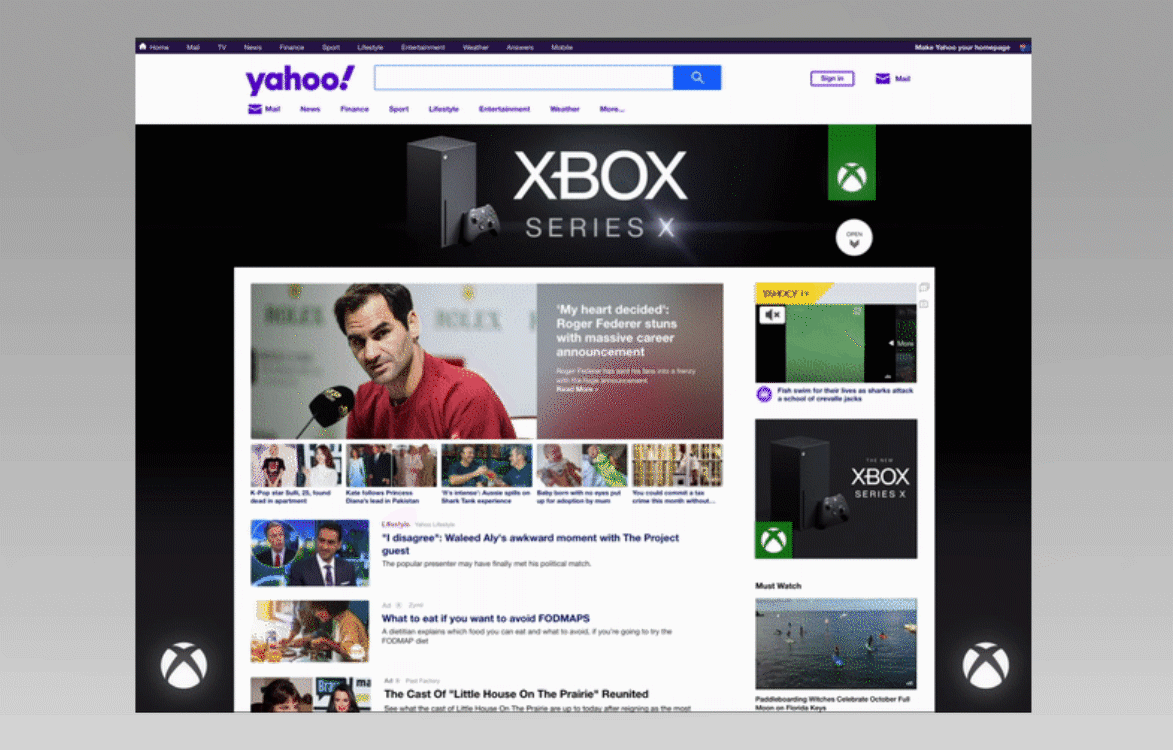Select TV in the top bar
Image resolution: width=1173 pixels, height=750 pixels.
tap(222, 47)
